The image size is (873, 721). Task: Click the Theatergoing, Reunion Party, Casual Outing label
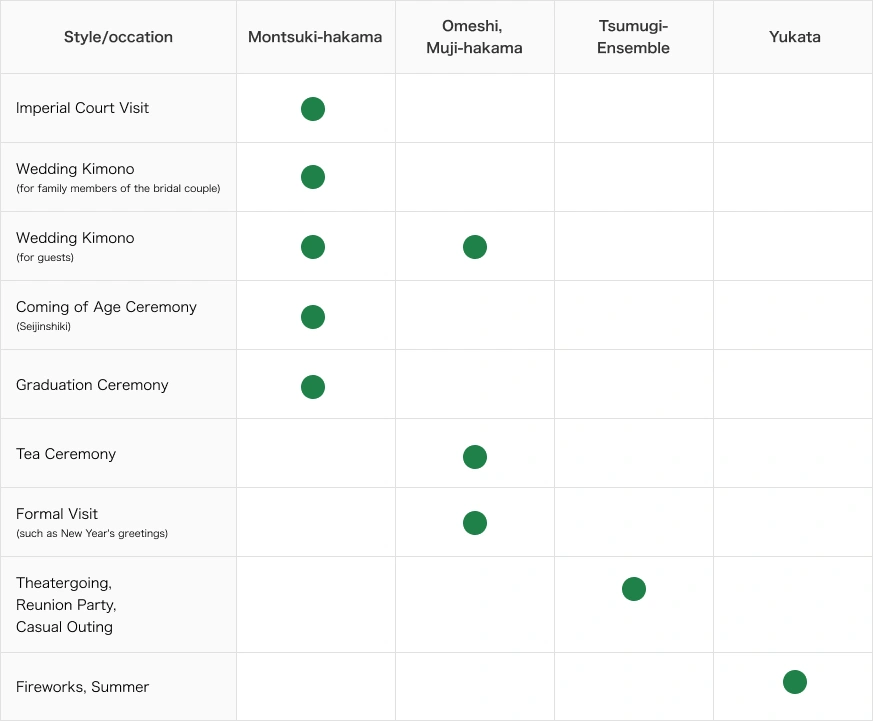[x=66, y=605]
